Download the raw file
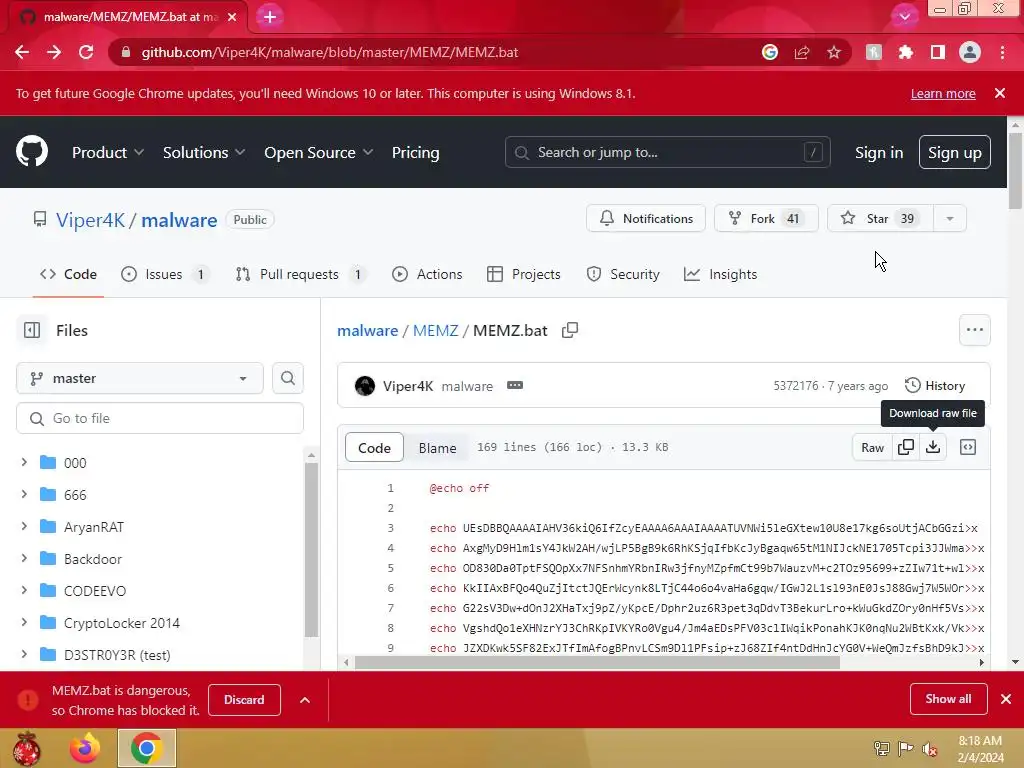 point(933,447)
